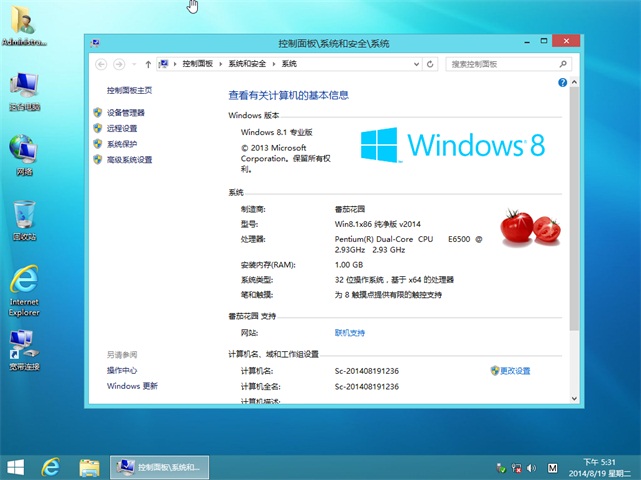Open the help question mark icon
Viewport: 641px width, 480px height.
(563, 82)
